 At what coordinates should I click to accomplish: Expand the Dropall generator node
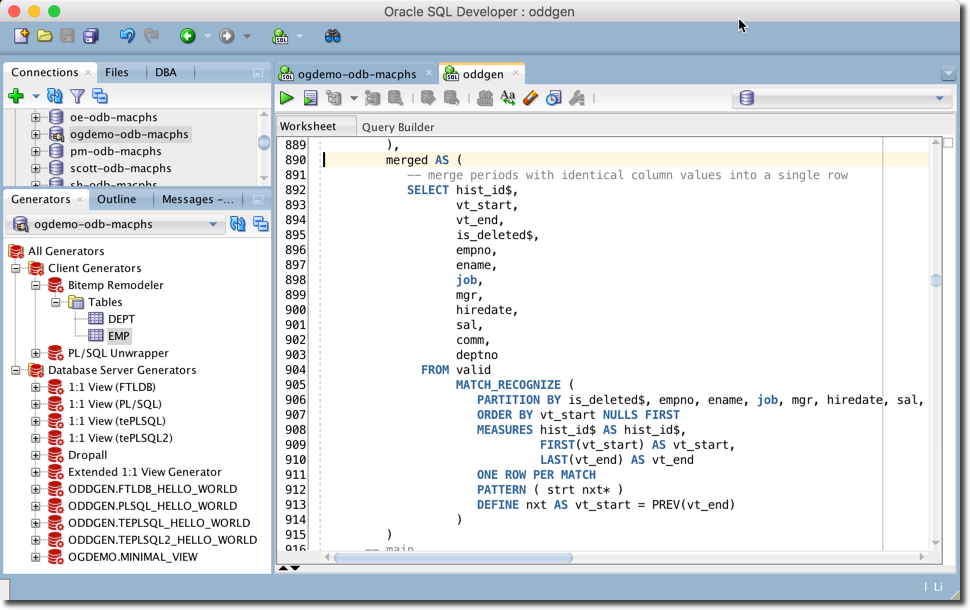pos(36,455)
